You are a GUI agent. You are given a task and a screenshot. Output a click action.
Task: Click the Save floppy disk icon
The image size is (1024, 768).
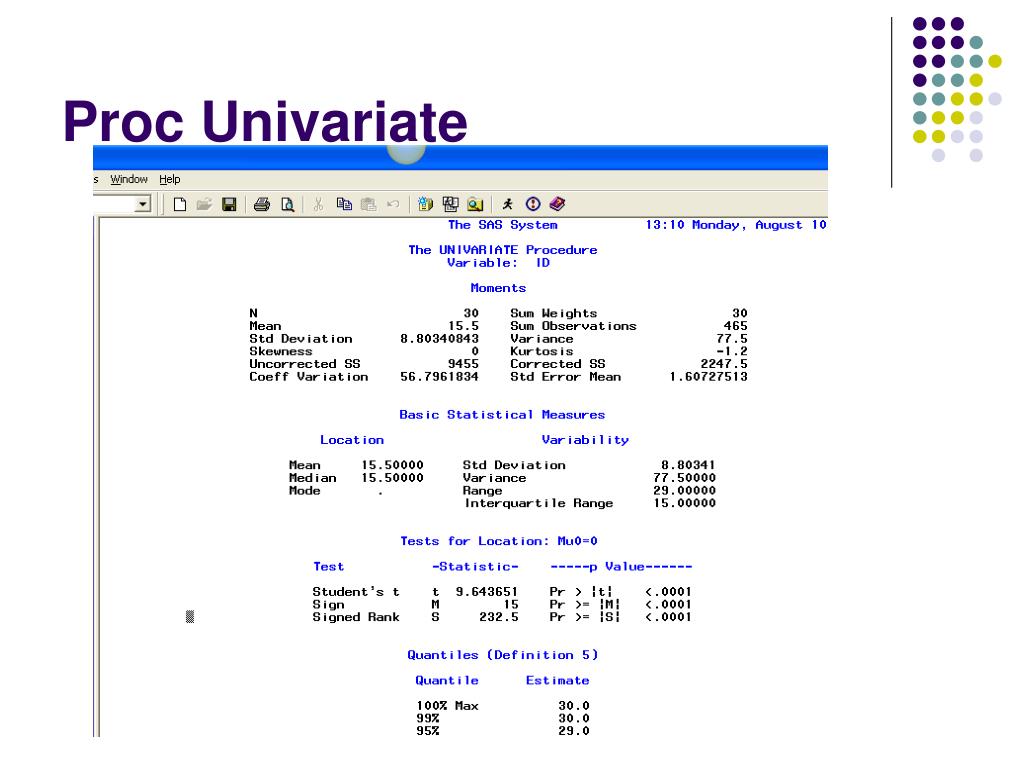click(229, 204)
